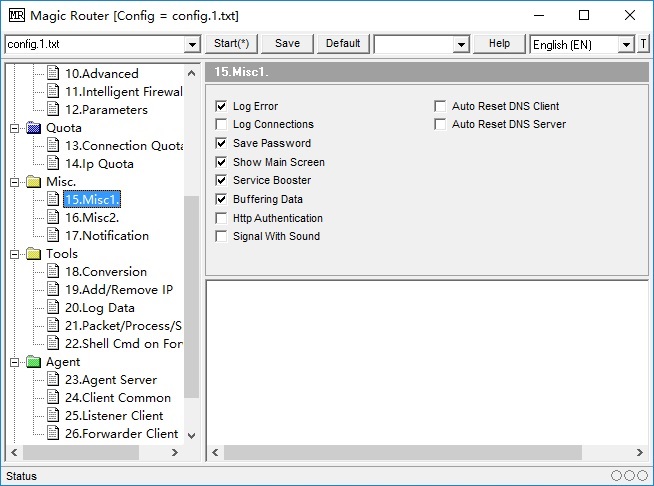
Task: Click the Quota folder icon
Action: point(34,128)
